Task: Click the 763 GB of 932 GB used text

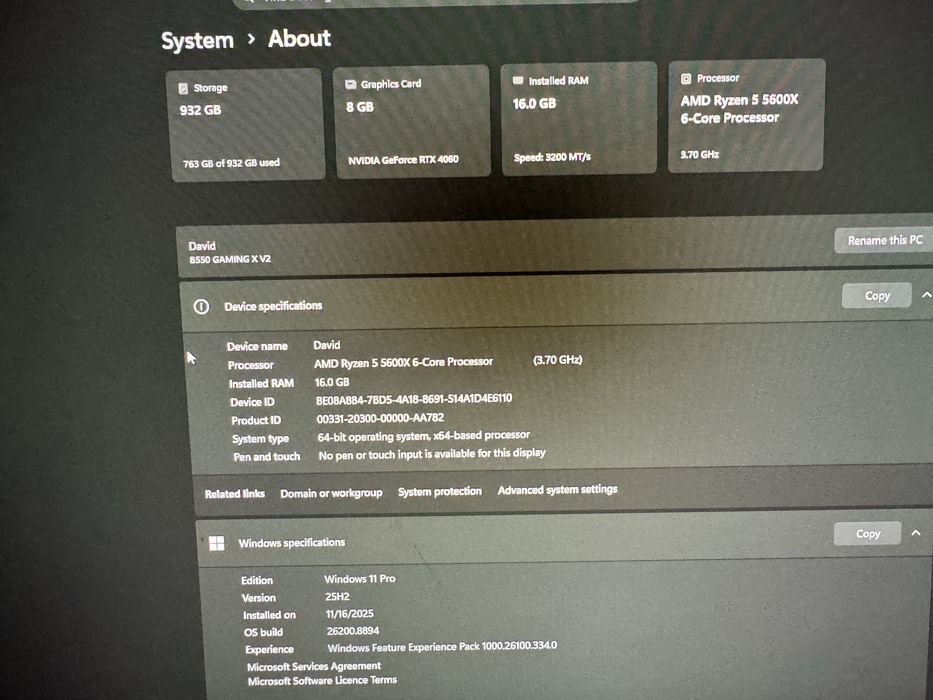Action: [231, 163]
